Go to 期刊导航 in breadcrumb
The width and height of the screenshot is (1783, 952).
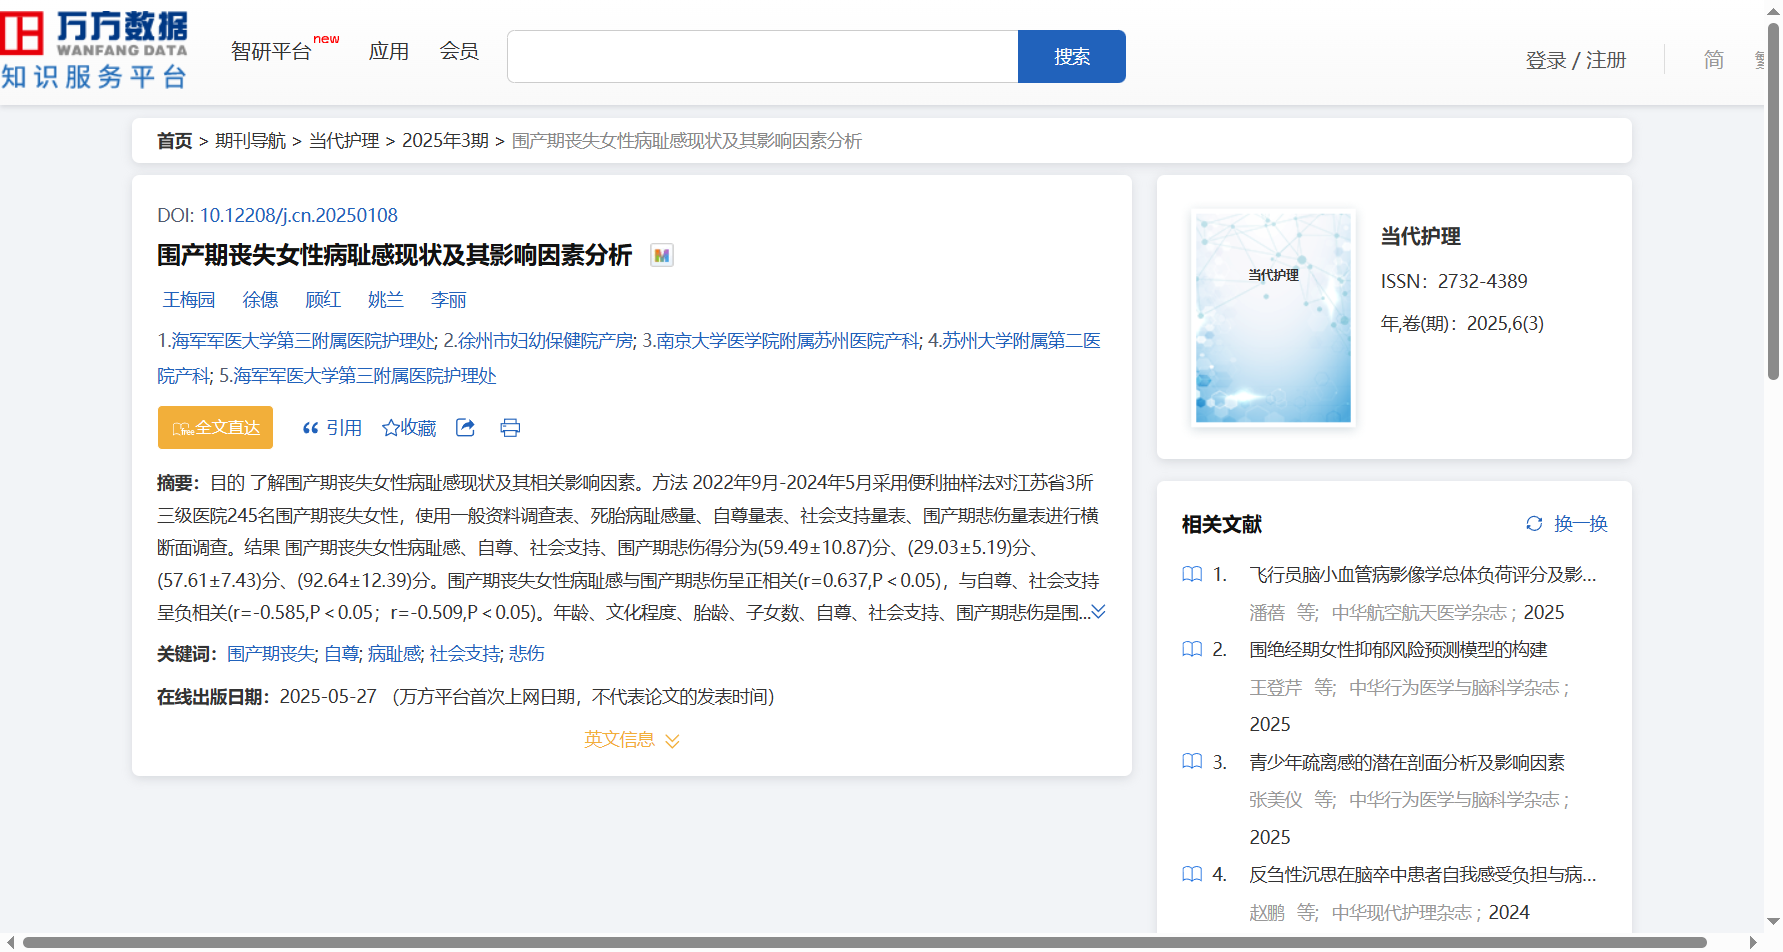[250, 141]
